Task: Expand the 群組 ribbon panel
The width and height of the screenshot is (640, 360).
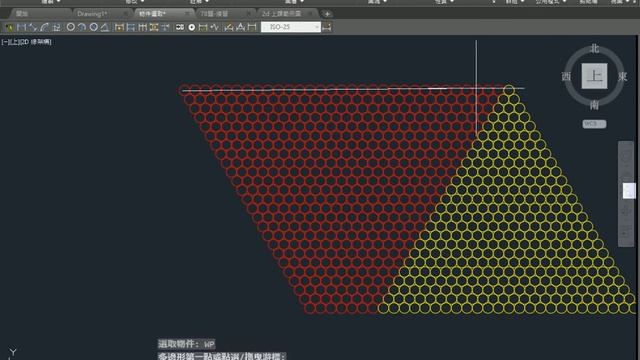Action: (x=514, y=2)
